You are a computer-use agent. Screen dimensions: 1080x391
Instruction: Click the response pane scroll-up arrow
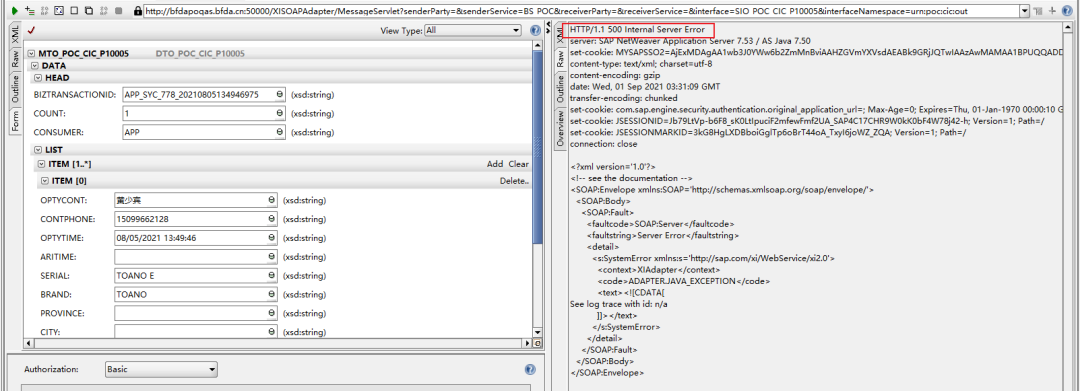coord(1068,27)
